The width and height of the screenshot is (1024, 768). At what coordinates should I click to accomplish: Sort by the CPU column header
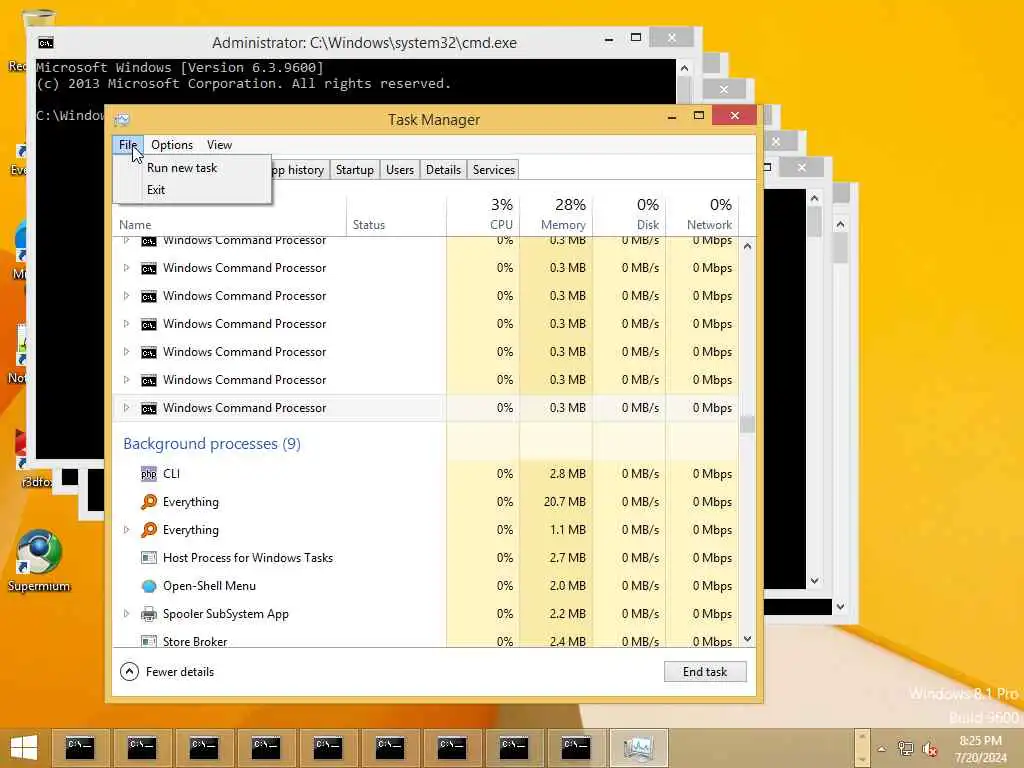pos(483,215)
